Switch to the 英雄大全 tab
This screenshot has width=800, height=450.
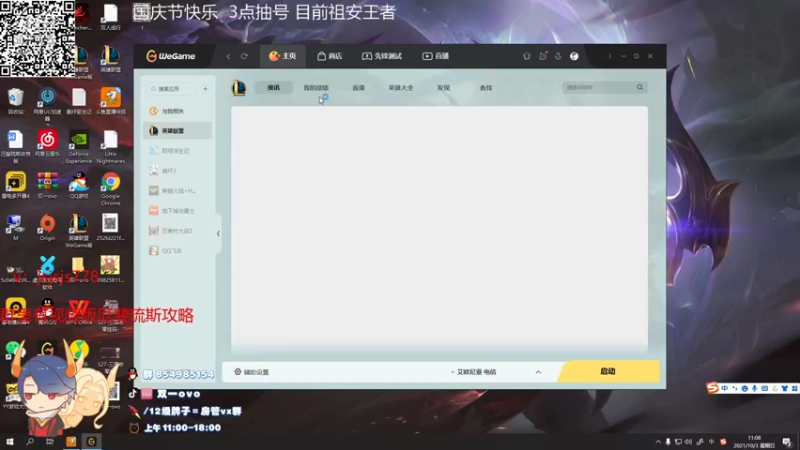coord(401,88)
